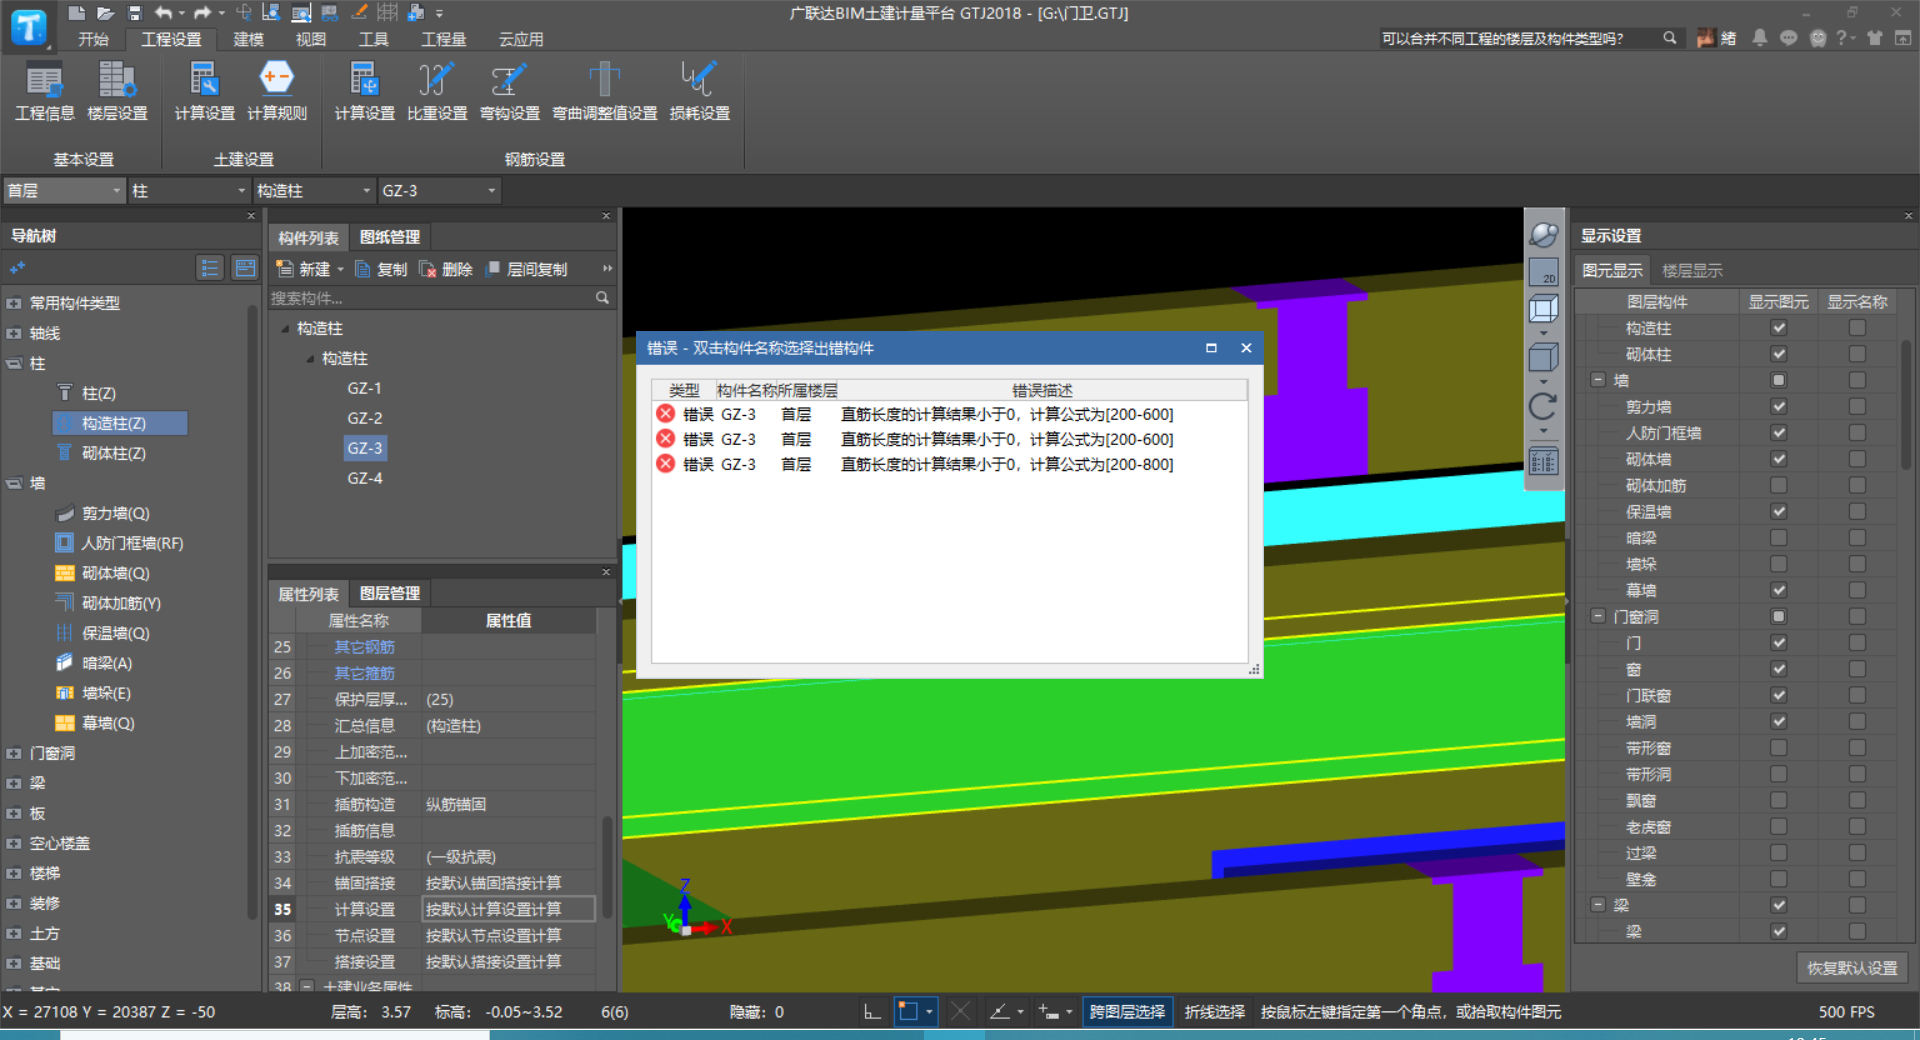Open the 柱 component type dropdown
The image size is (1920, 1040).
189,190
